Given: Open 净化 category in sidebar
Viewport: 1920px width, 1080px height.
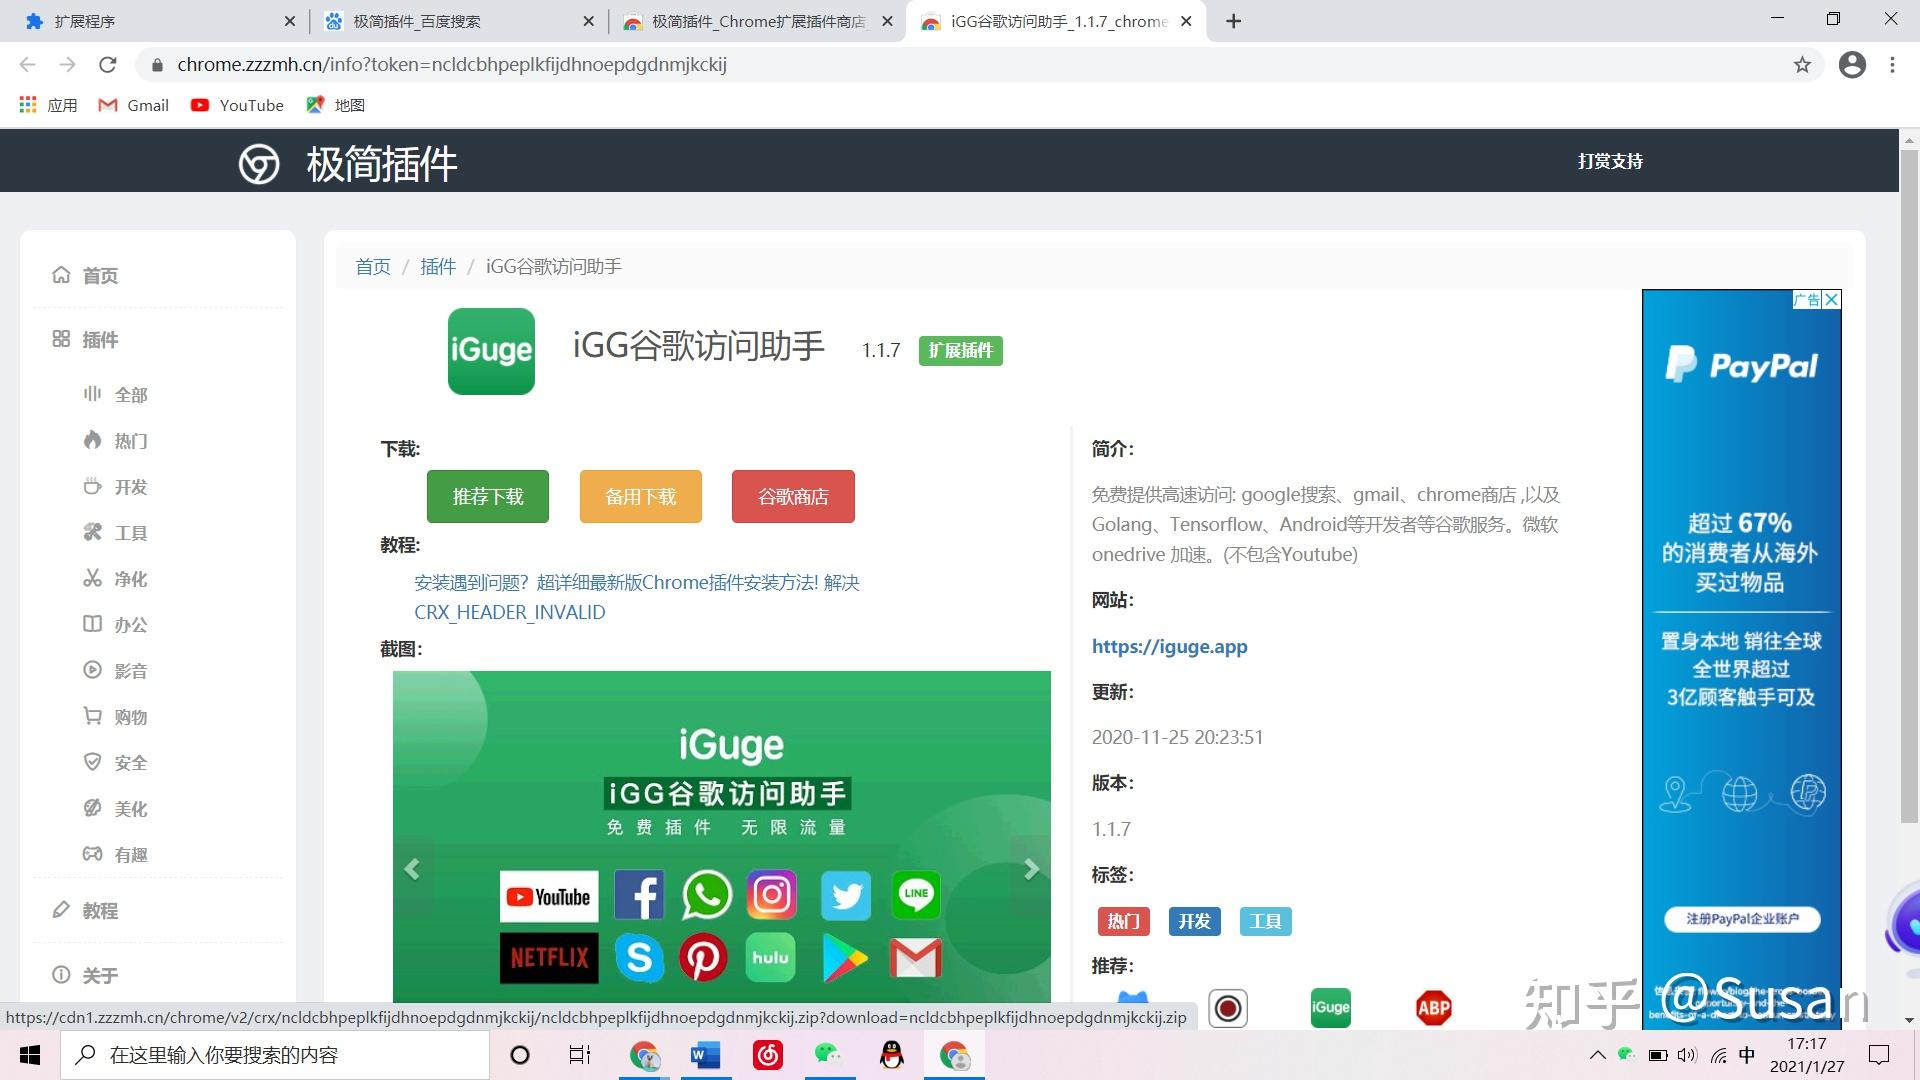Looking at the screenshot, I should 115,579.
